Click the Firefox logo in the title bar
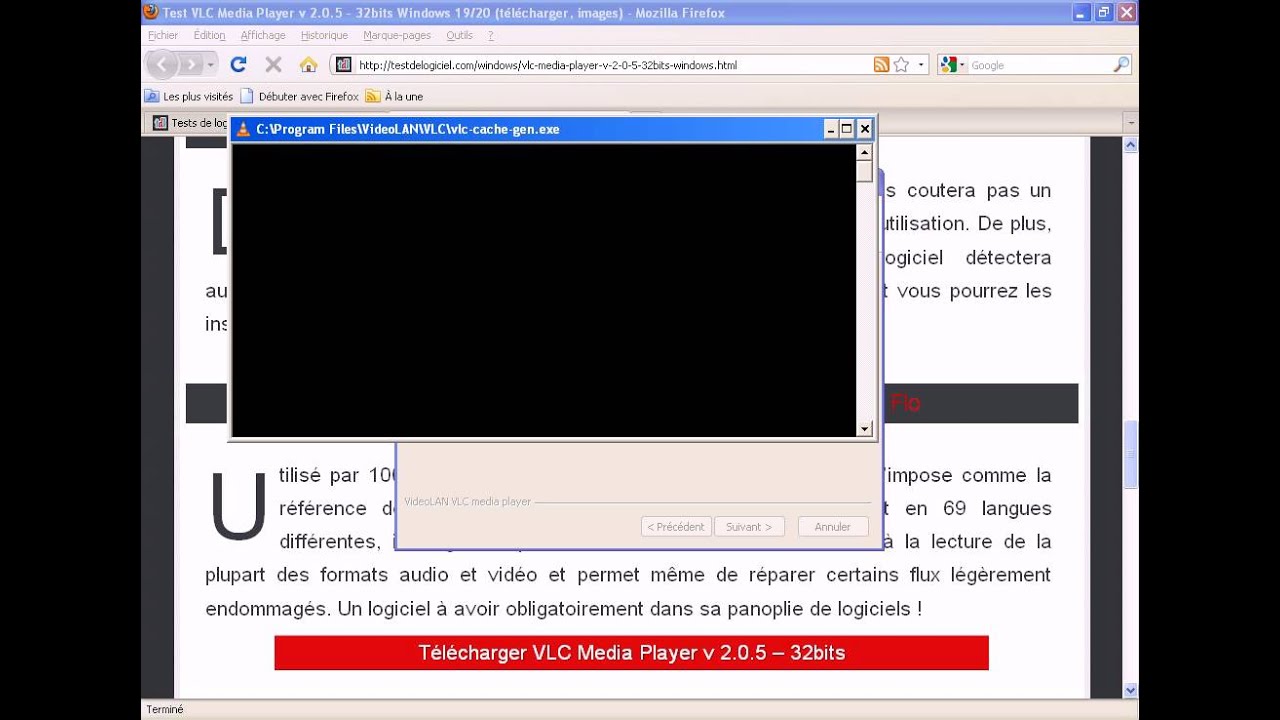This screenshot has height=720, width=1280. [151, 13]
